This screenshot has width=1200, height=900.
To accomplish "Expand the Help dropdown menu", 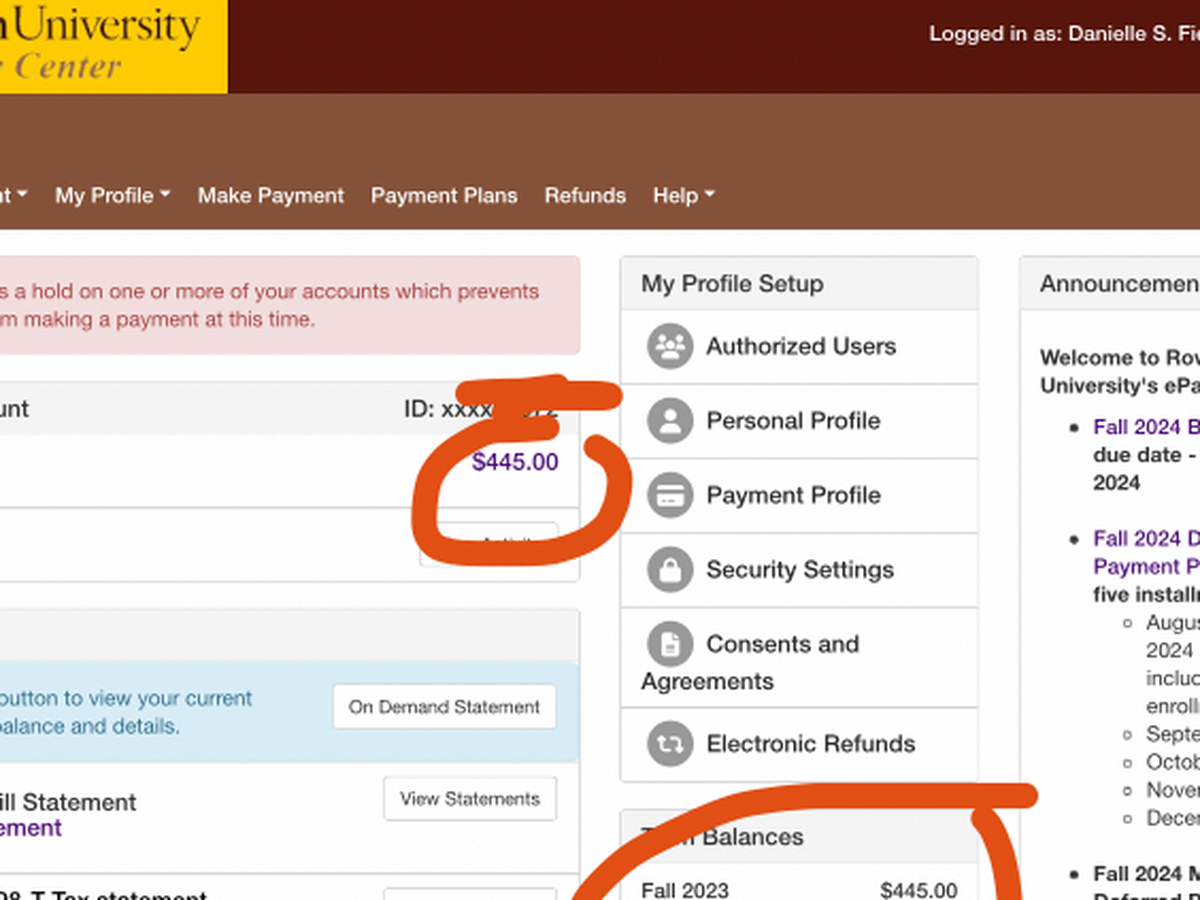I will 683,196.
